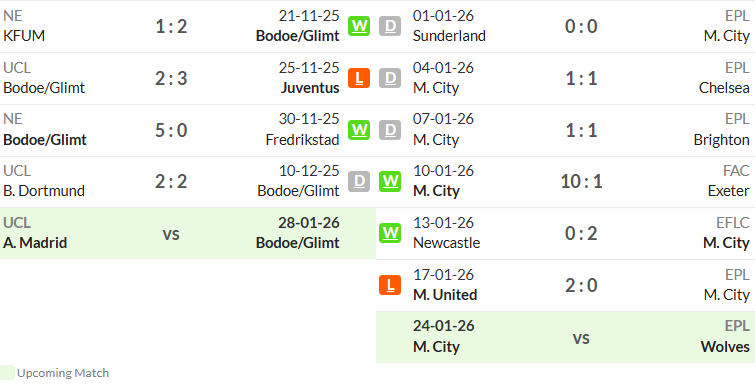Click the W badge next to Newcastle
Image resolution: width=756 pixels, height=387 pixels.
(x=390, y=233)
